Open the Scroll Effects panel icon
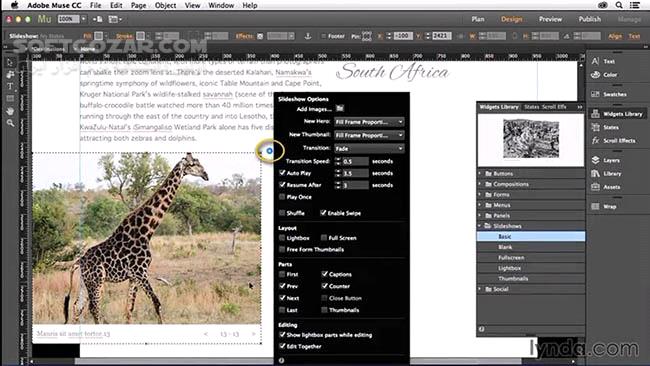 pyautogui.click(x=595, y=141)
